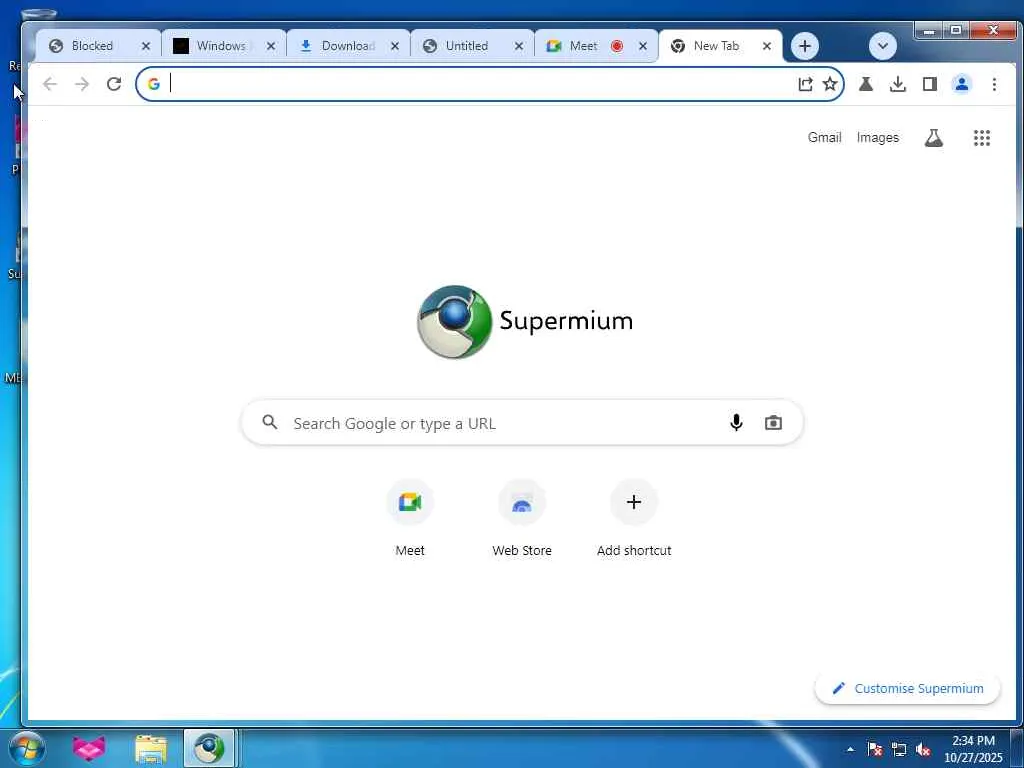
Task: Click Customise Supermium button
Action: pyautogui.click(x=908, y=688)
